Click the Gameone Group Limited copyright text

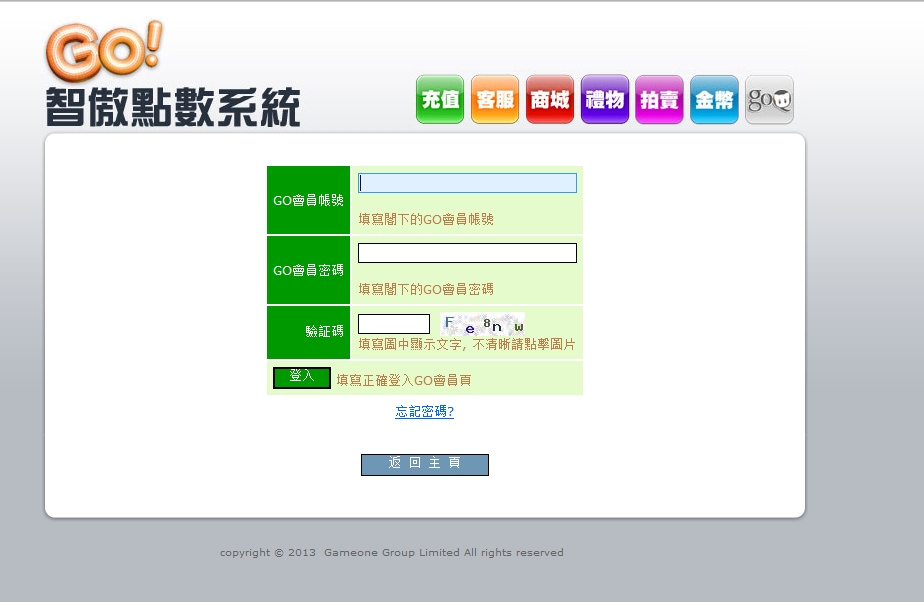392,553
